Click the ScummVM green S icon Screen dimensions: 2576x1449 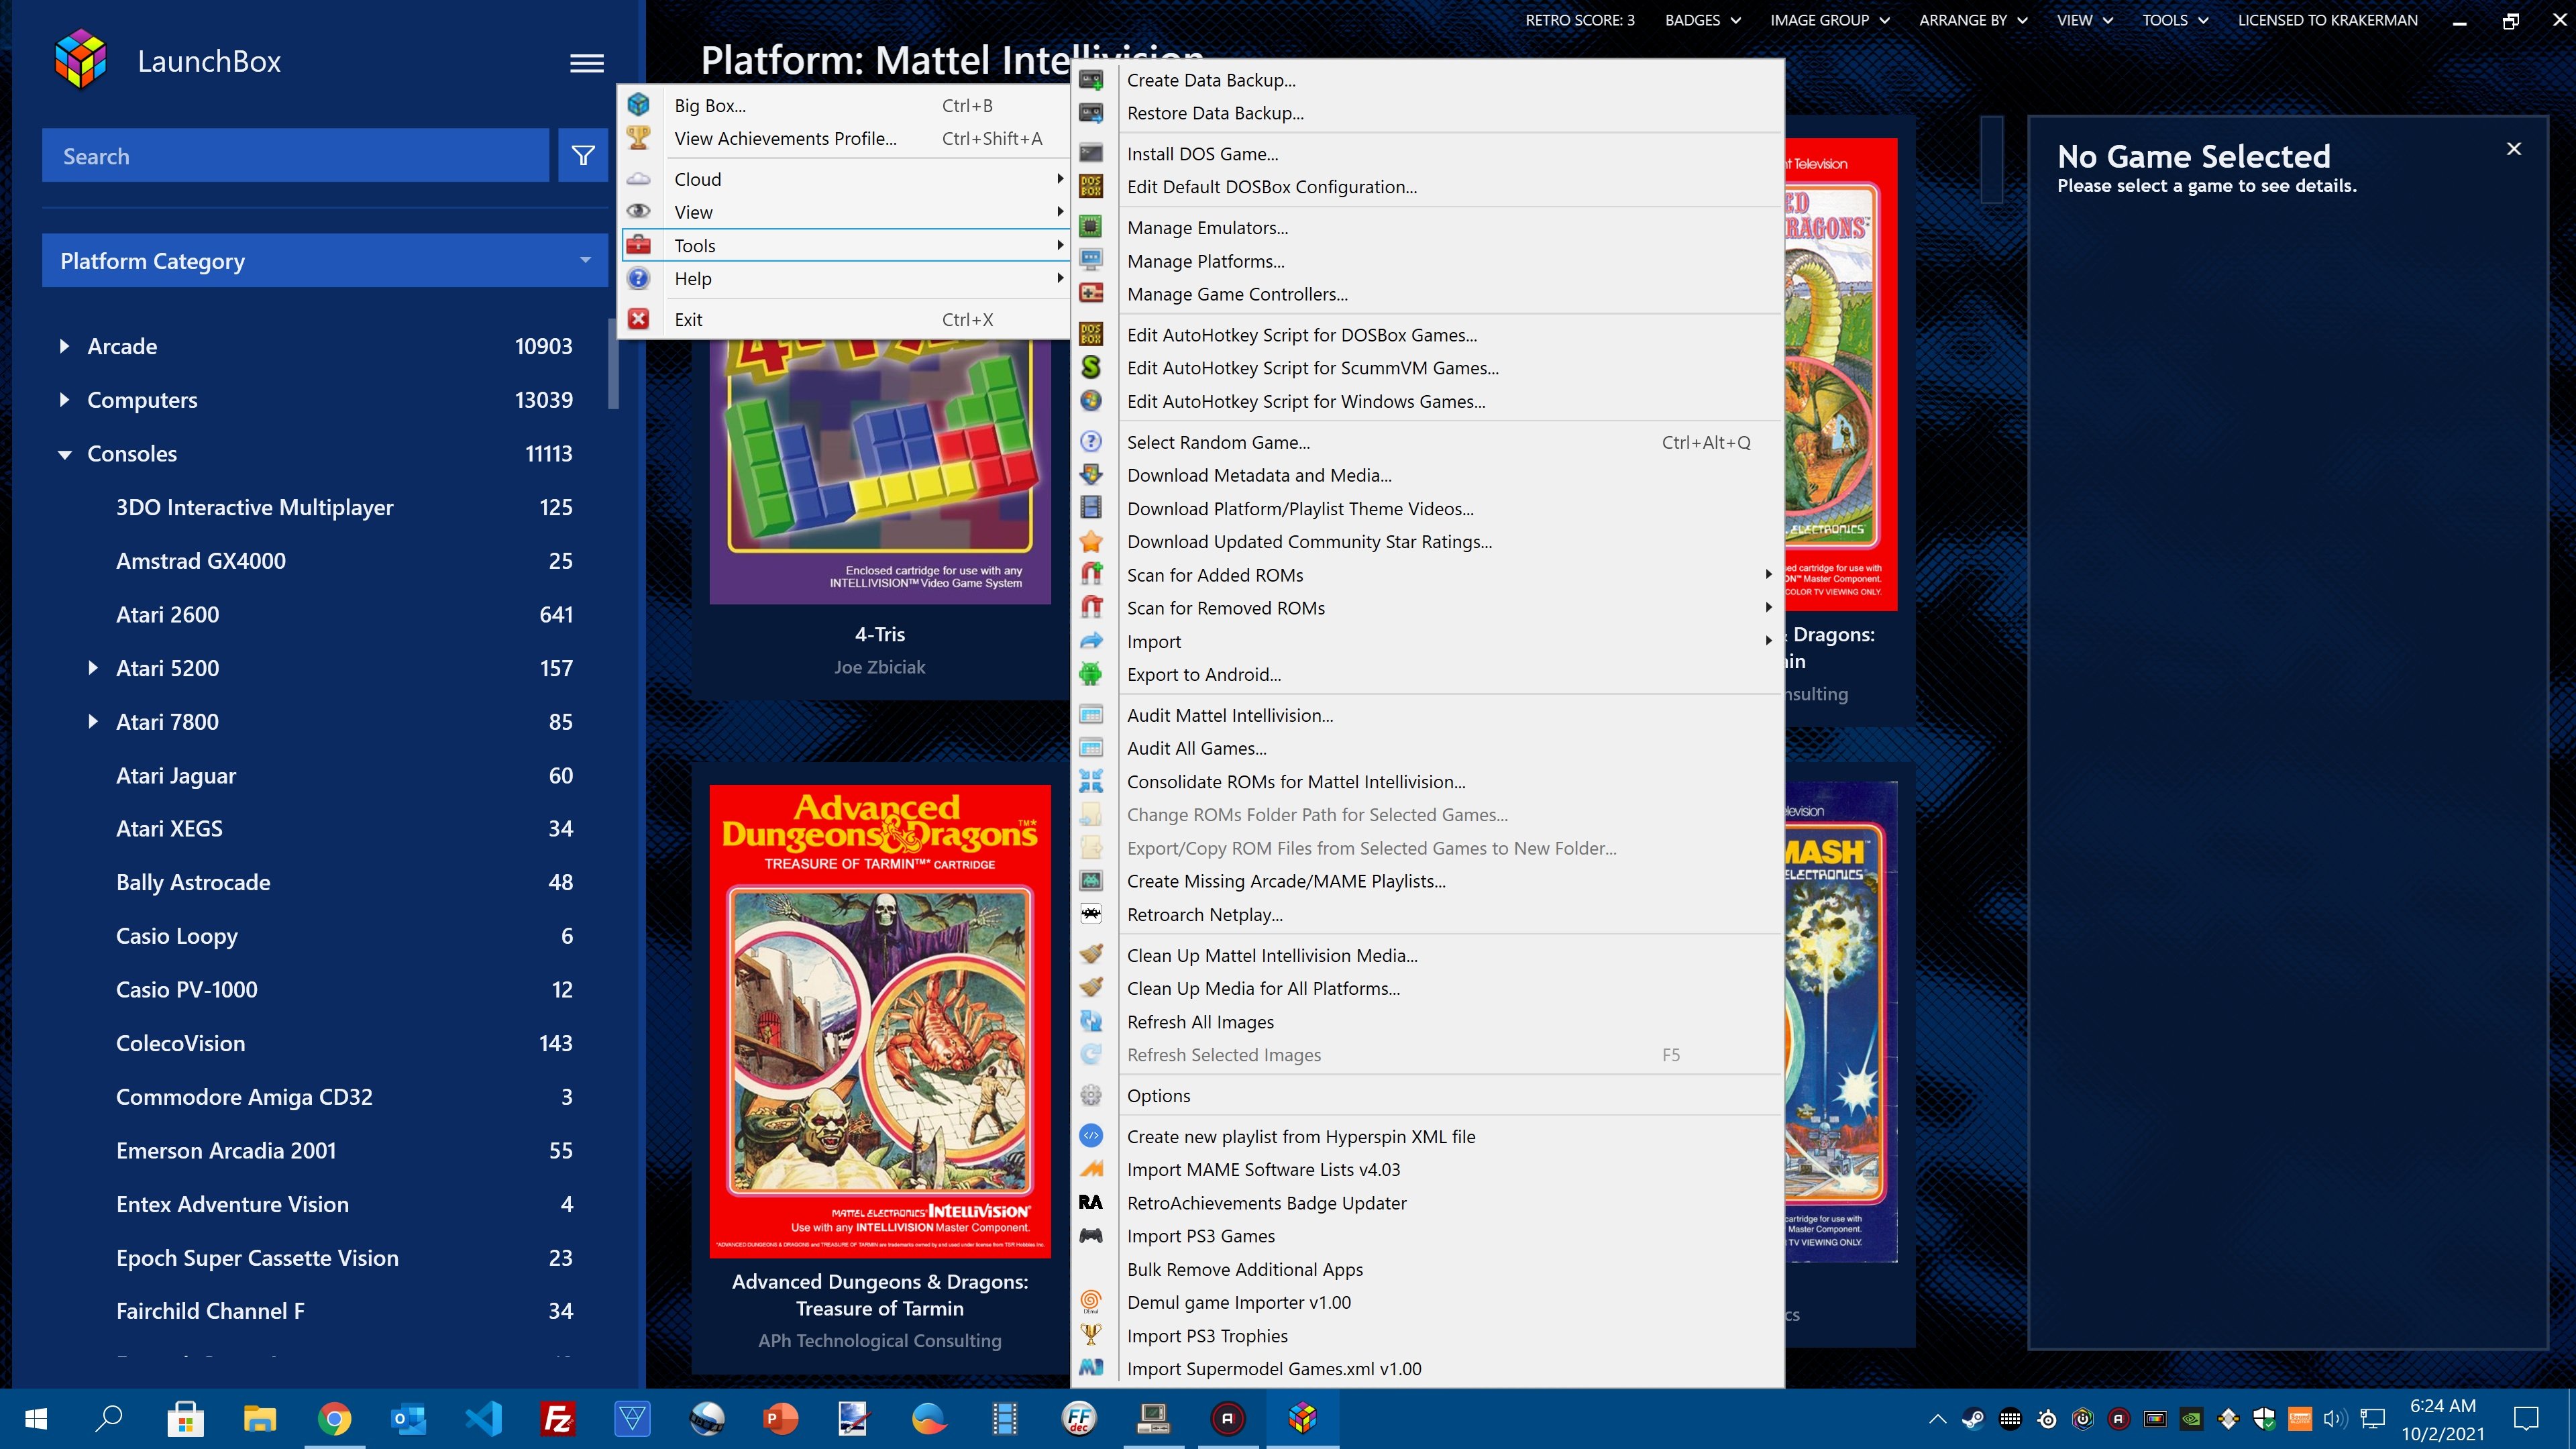click(1091, 367)
